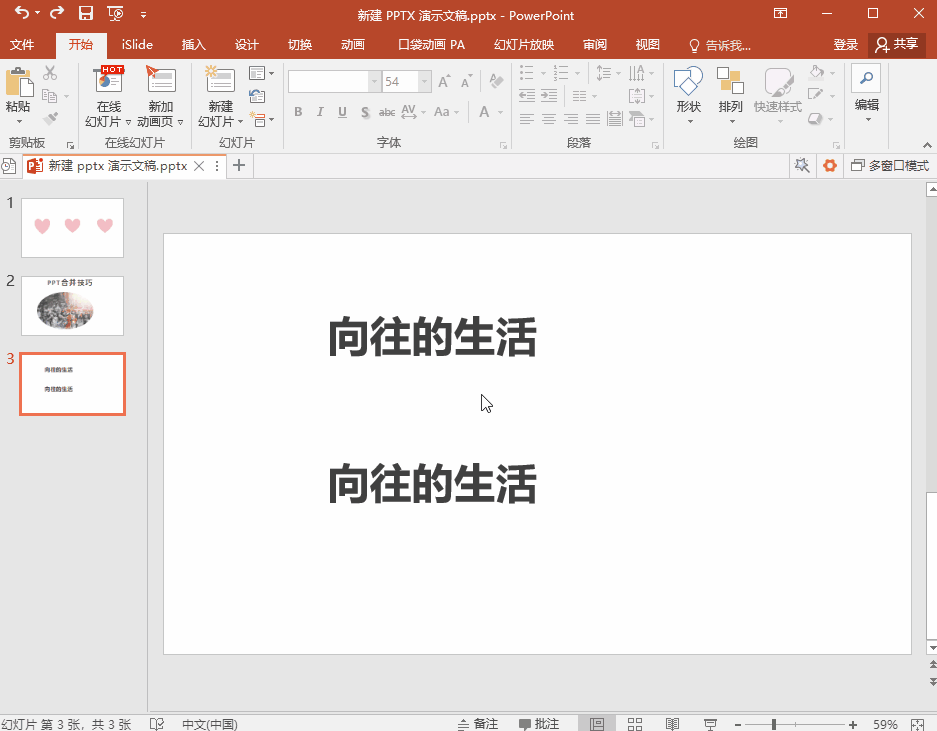Open the 插入 ribbon tab
937x731 pixels.
click(x=194, y=45)
